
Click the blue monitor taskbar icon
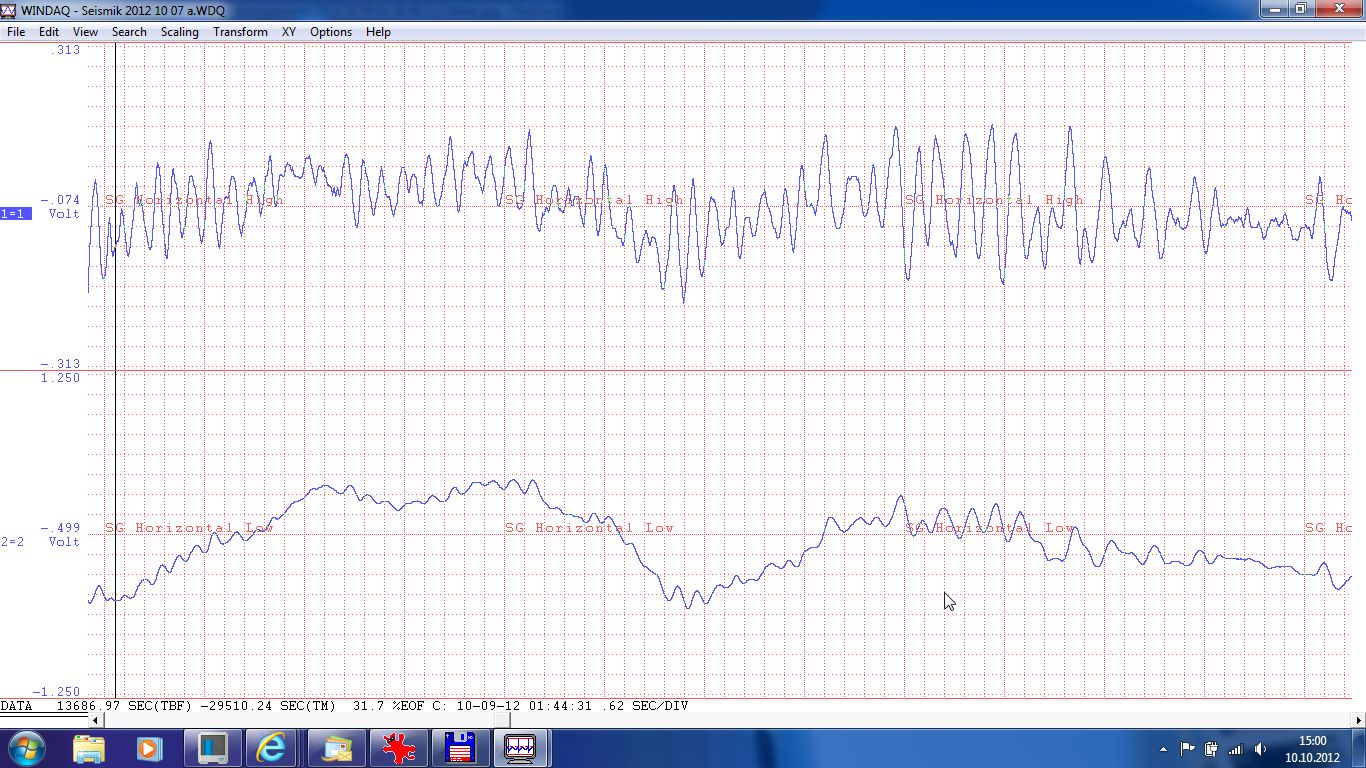(211, 748)
